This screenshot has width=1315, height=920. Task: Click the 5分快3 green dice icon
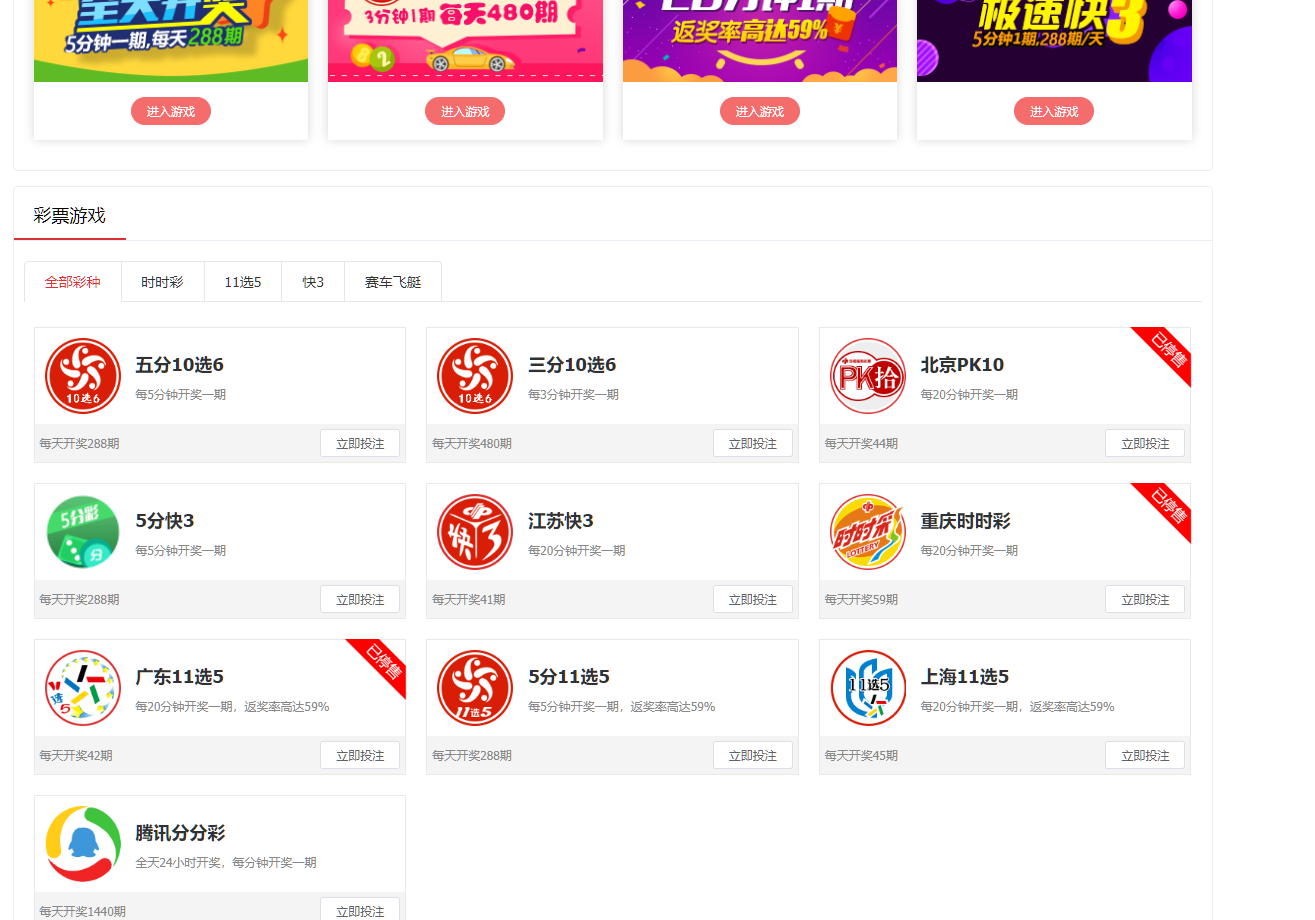[x=83, y=531]
